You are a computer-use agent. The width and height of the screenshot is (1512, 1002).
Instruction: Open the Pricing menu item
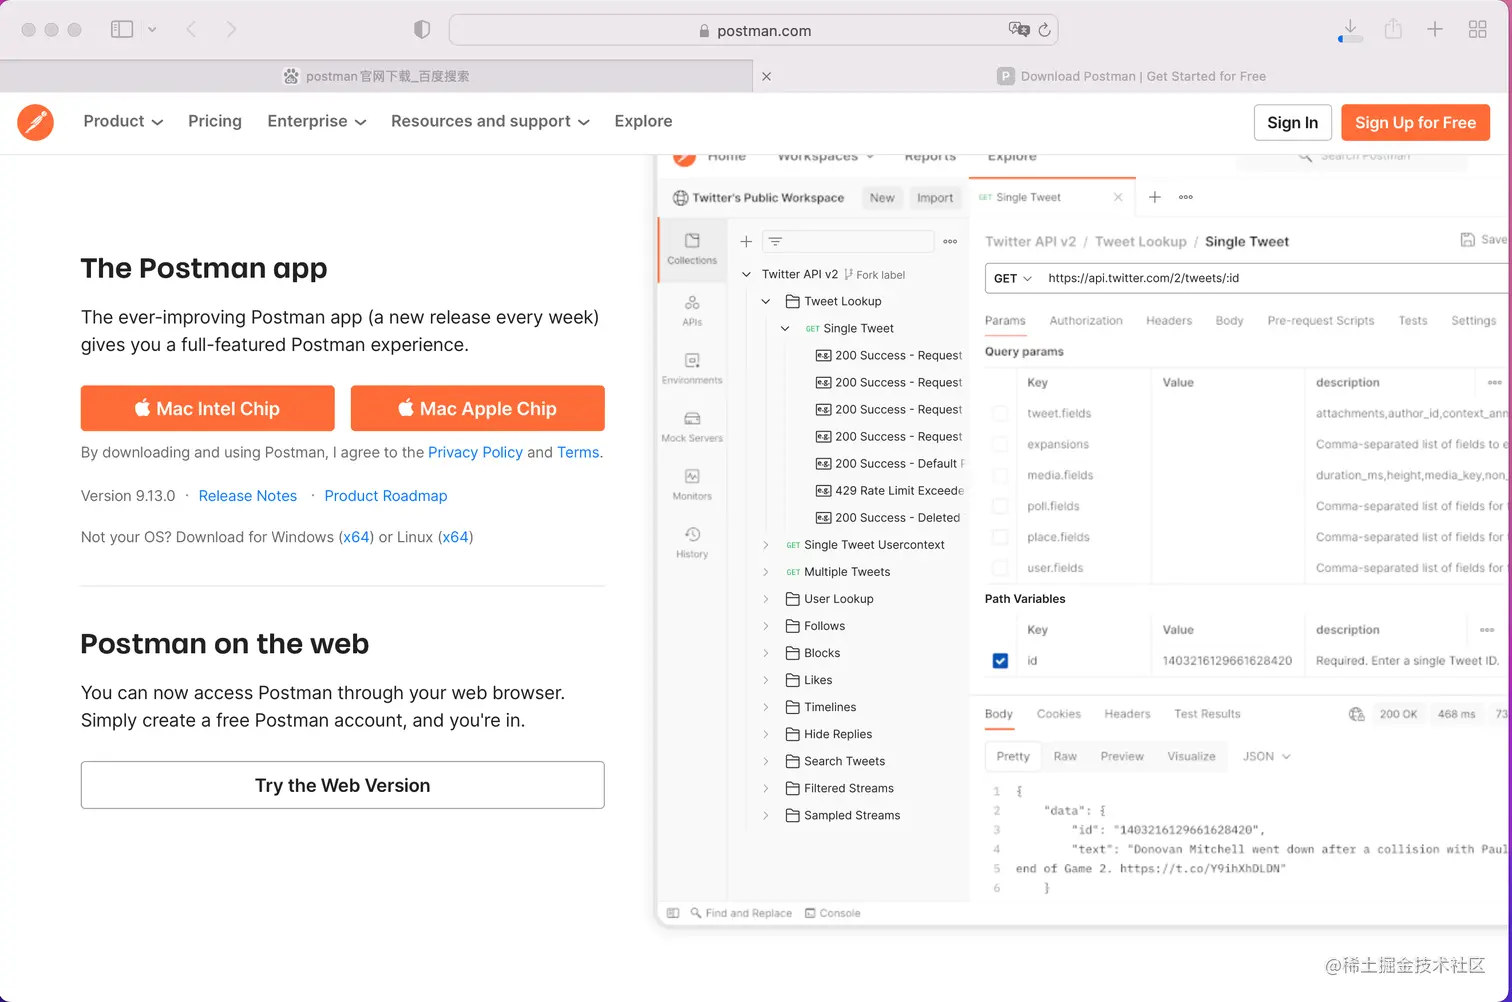pos(215,121)
